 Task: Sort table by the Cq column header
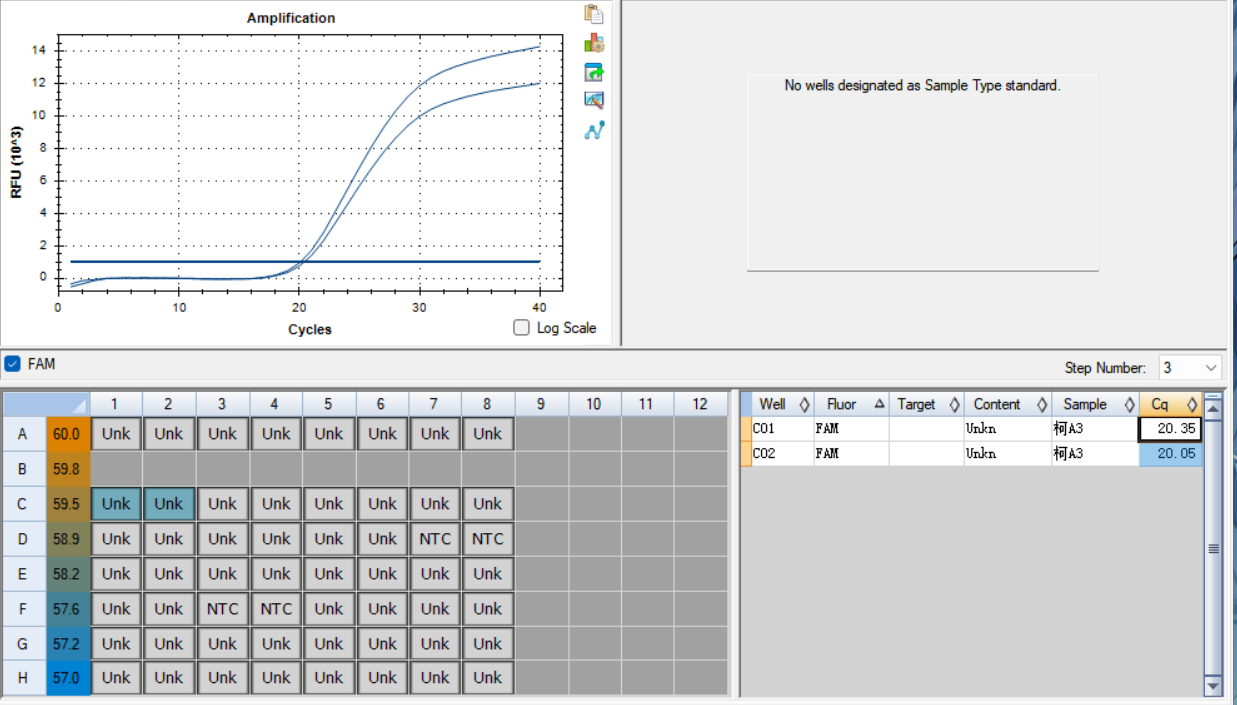tap(1171, 404)
